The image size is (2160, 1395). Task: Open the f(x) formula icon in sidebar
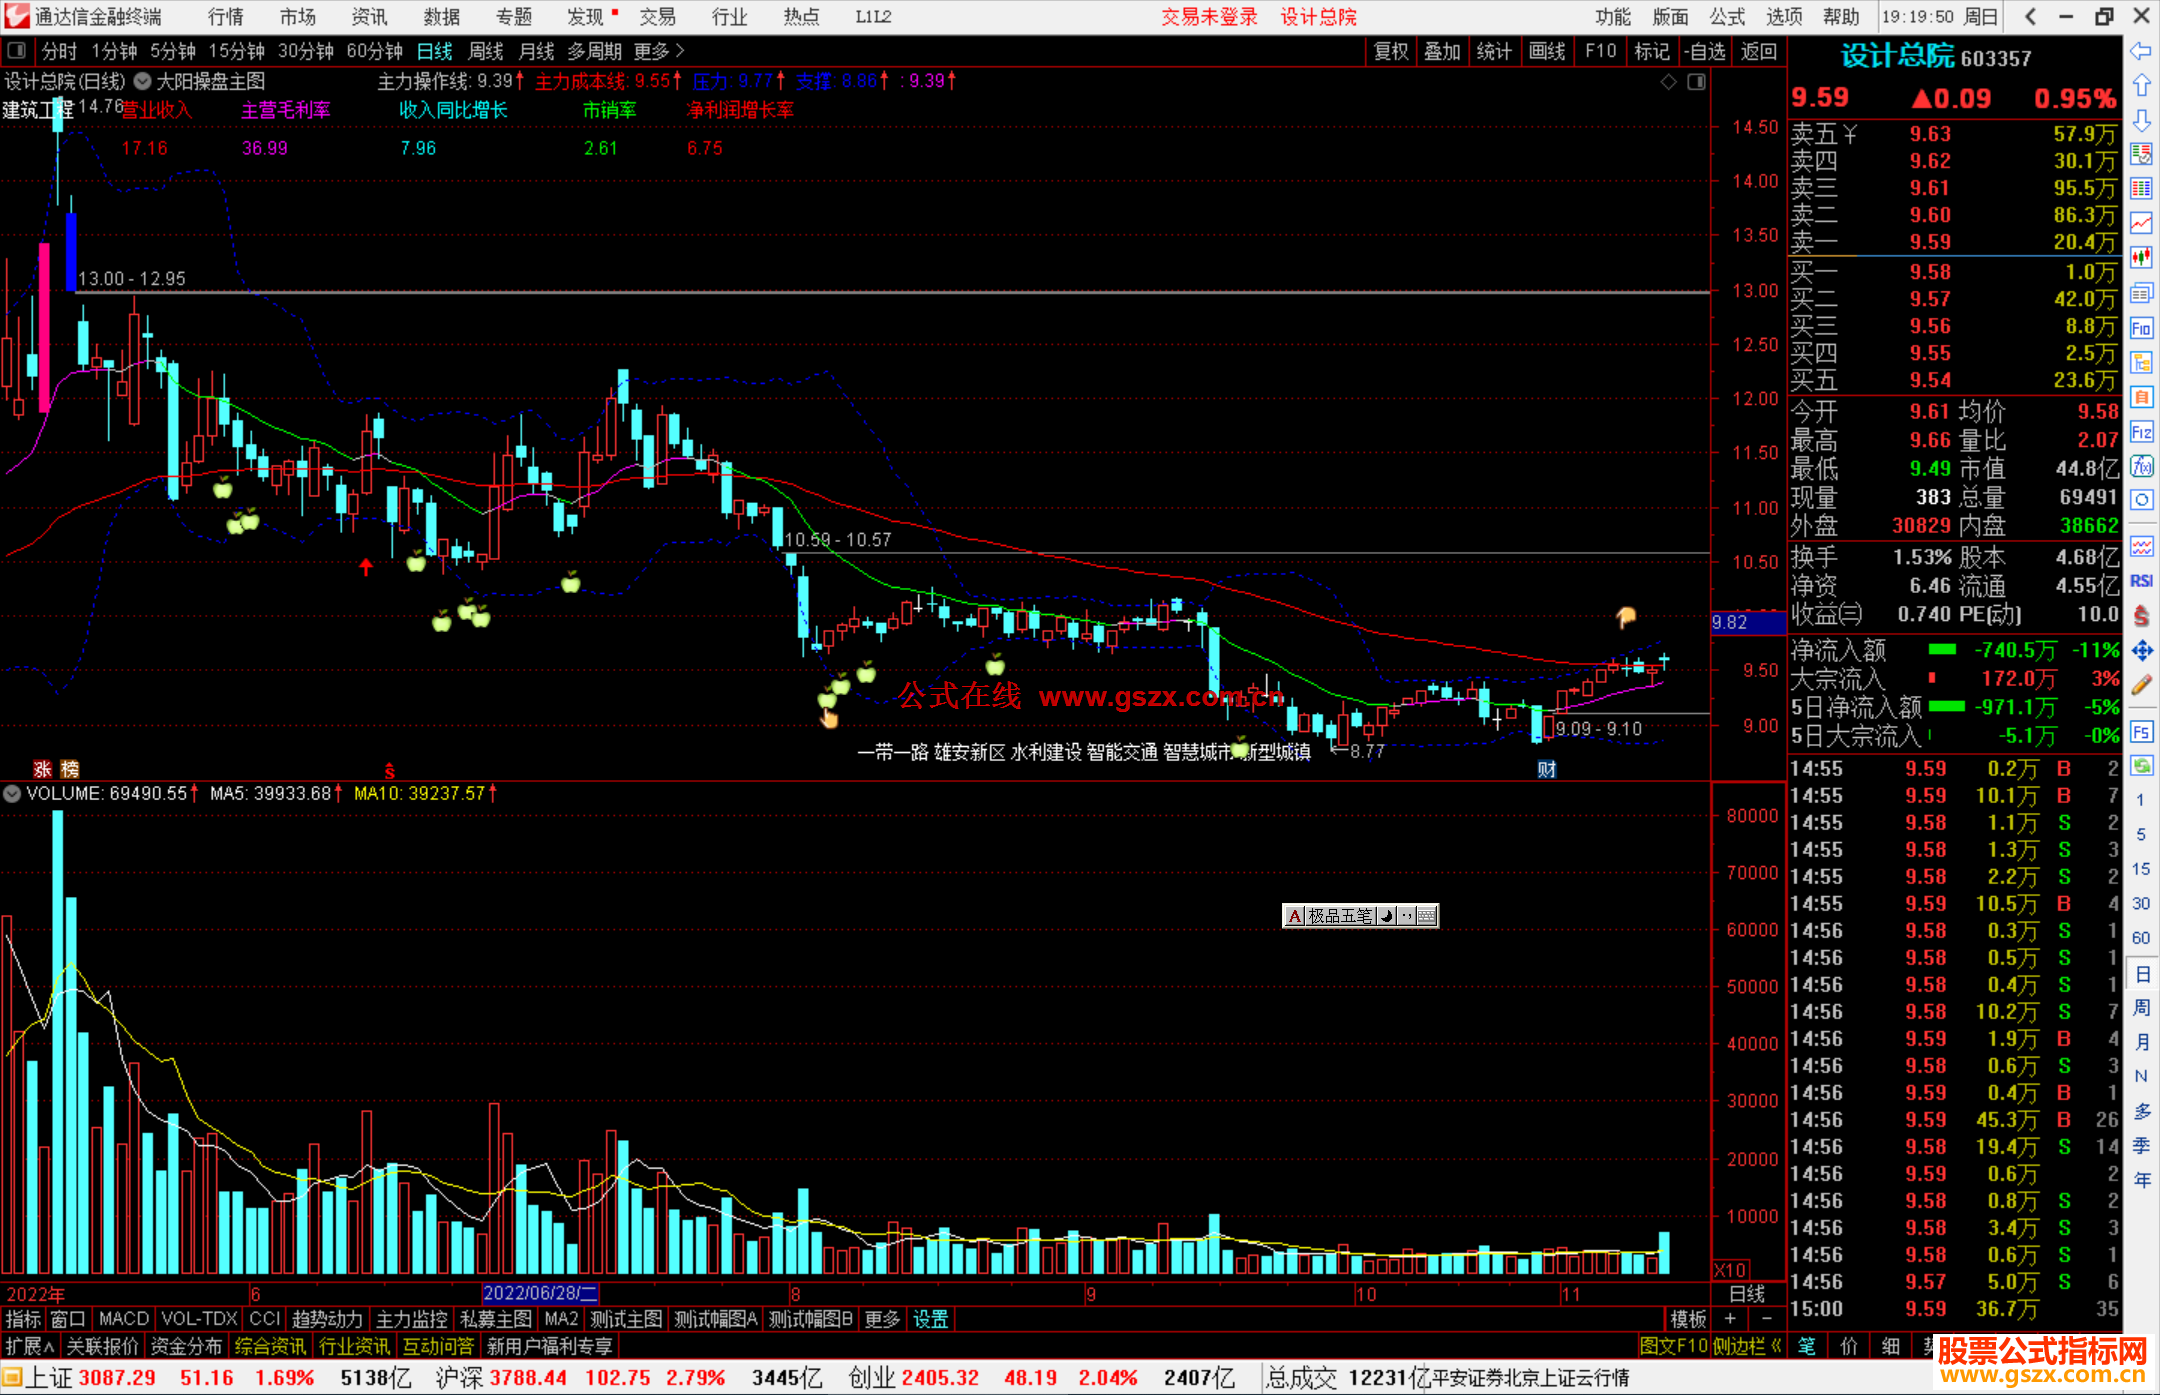click(2141, 466)
